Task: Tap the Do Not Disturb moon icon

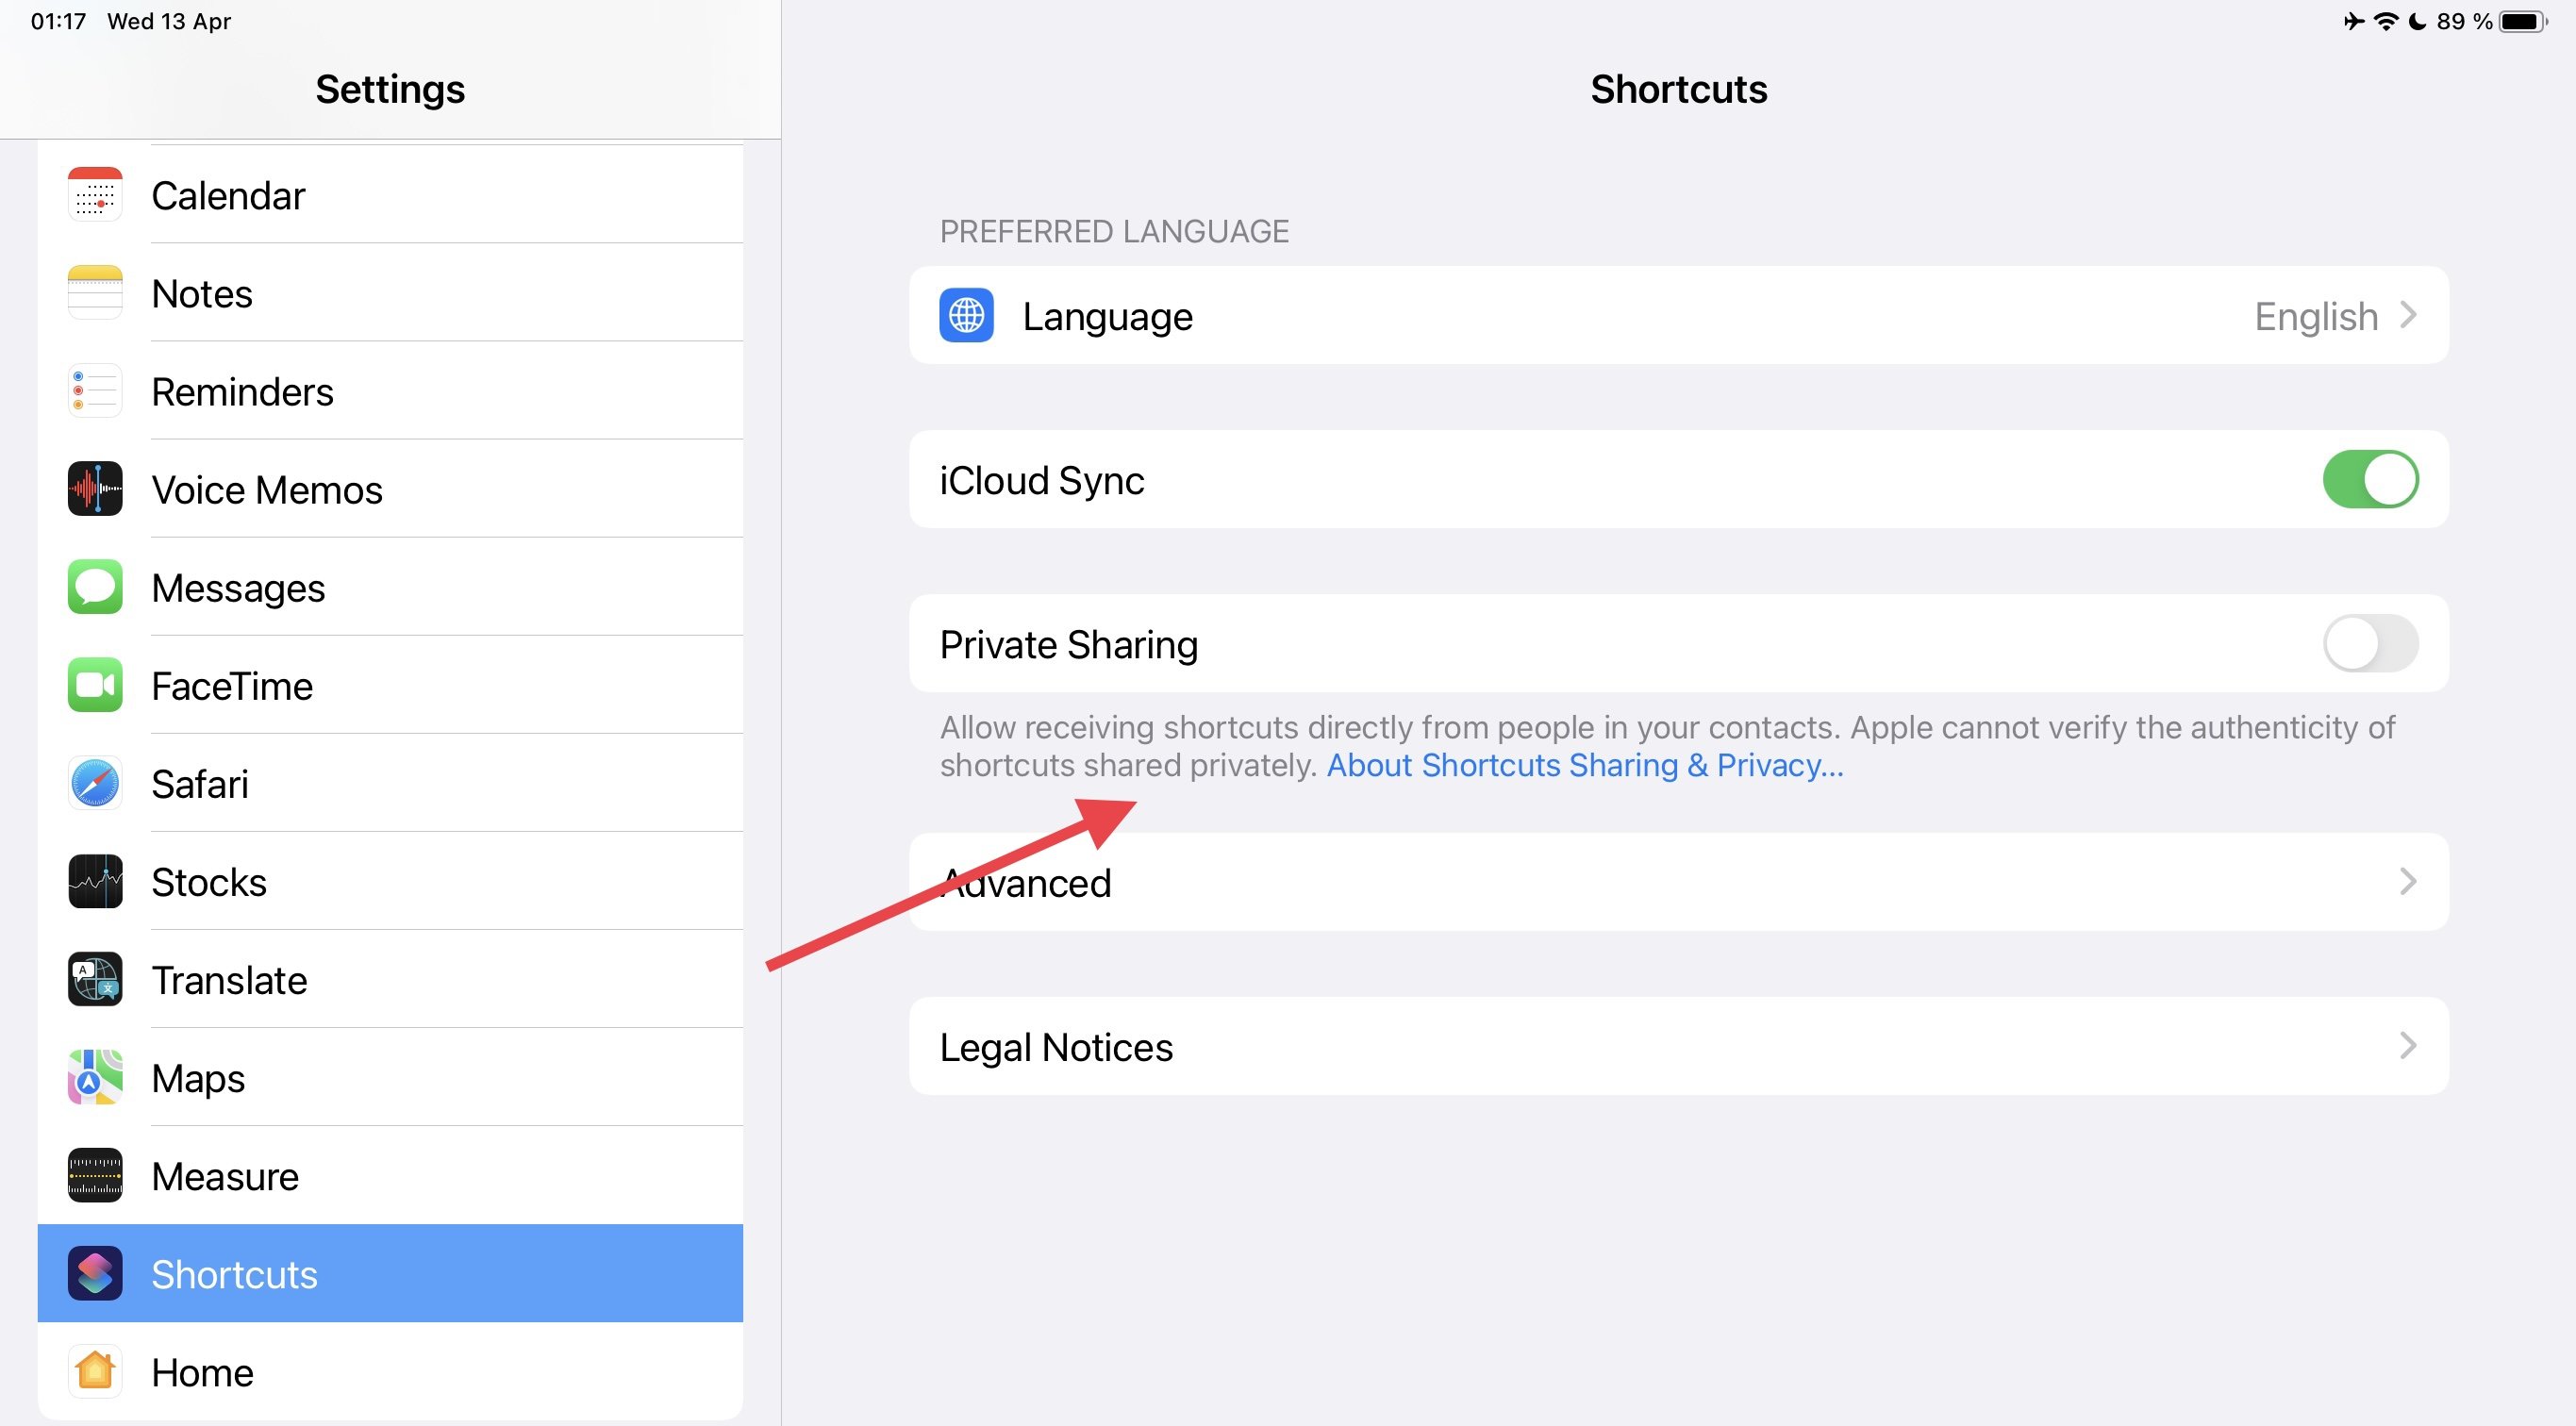Action: click(x=2418, y=21)
